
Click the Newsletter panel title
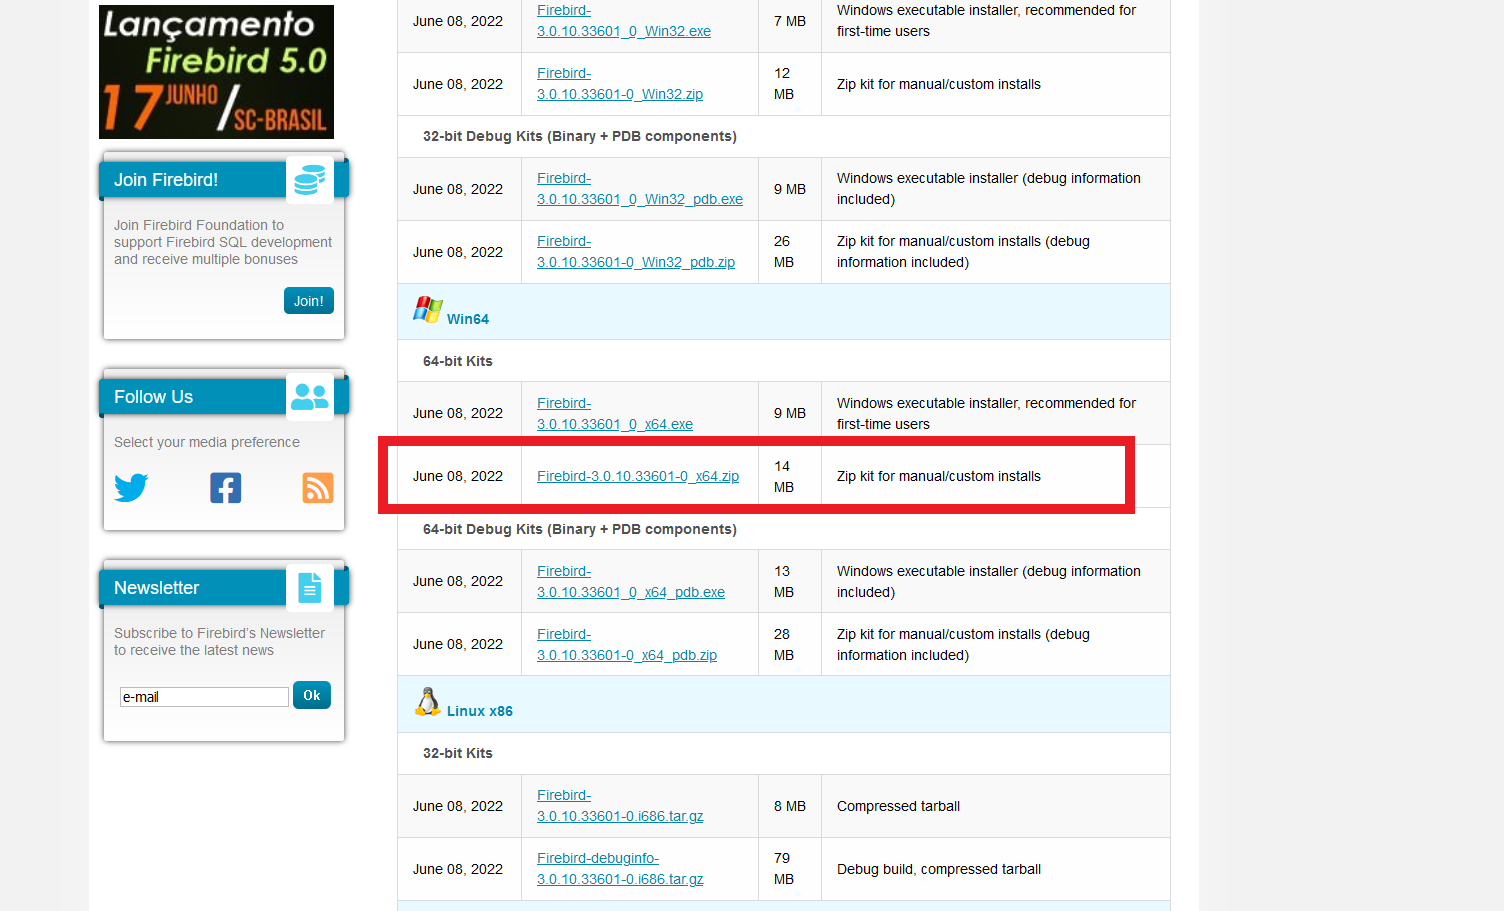[x=156, y=588]
